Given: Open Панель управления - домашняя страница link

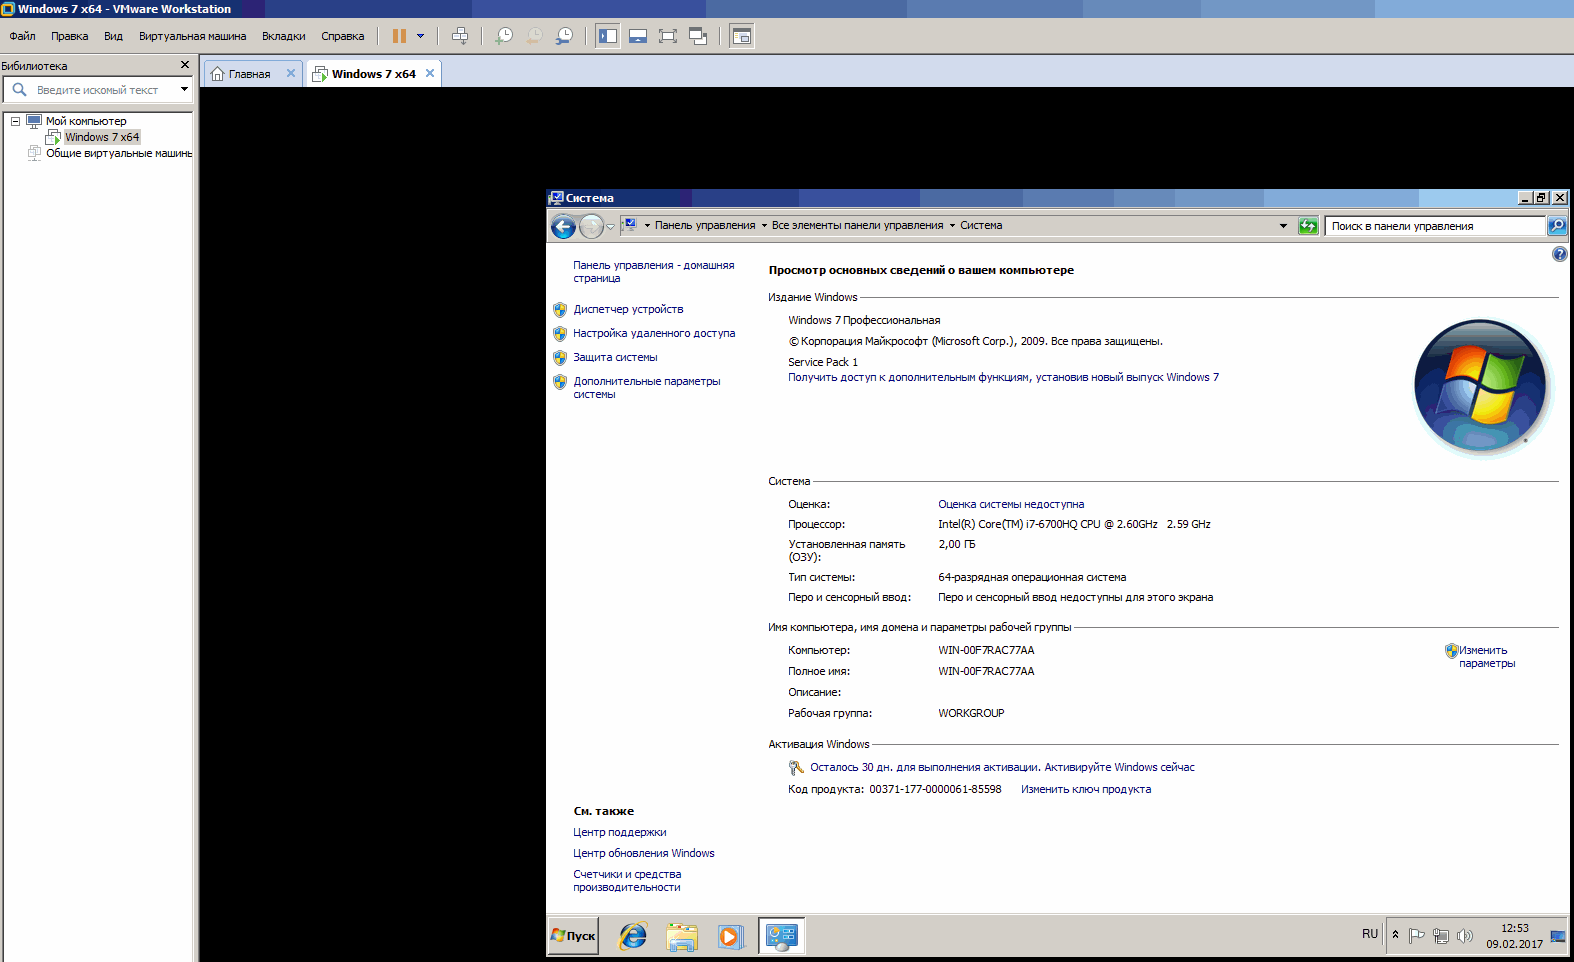Looking at the screenshot, I should coord(653,272).
